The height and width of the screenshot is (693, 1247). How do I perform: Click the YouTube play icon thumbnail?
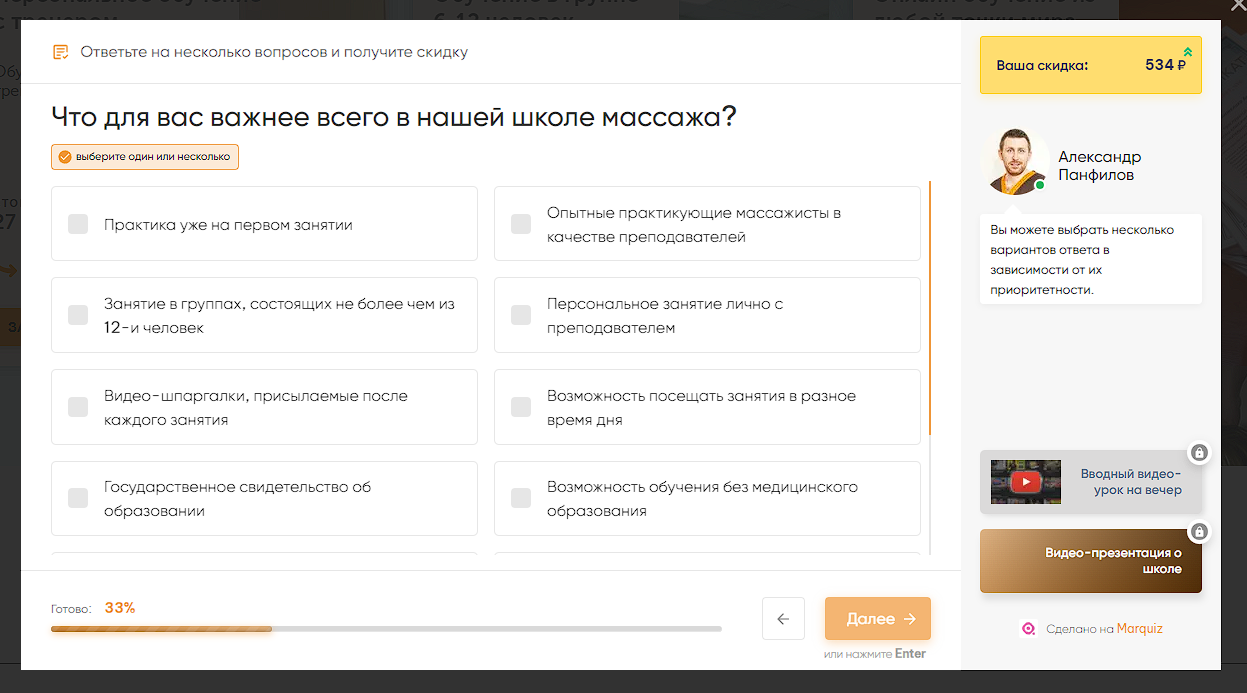(x=1025, y=482)
